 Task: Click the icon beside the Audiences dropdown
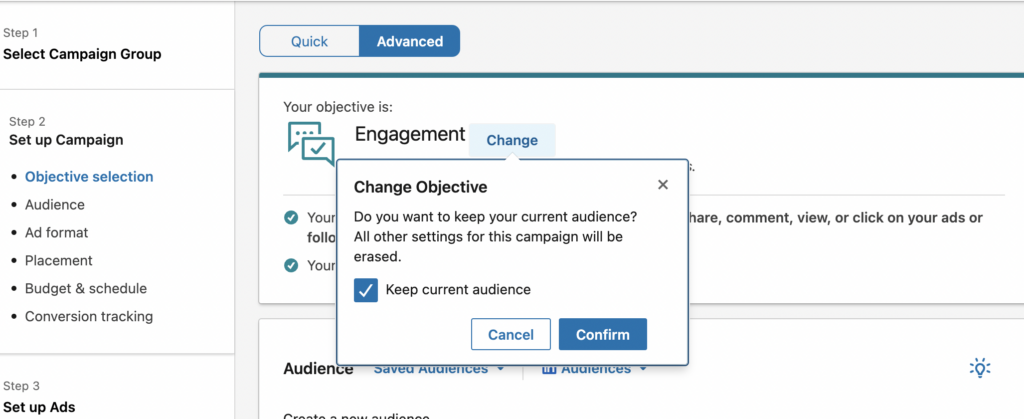pyautogui.click(x=548, y=369)
